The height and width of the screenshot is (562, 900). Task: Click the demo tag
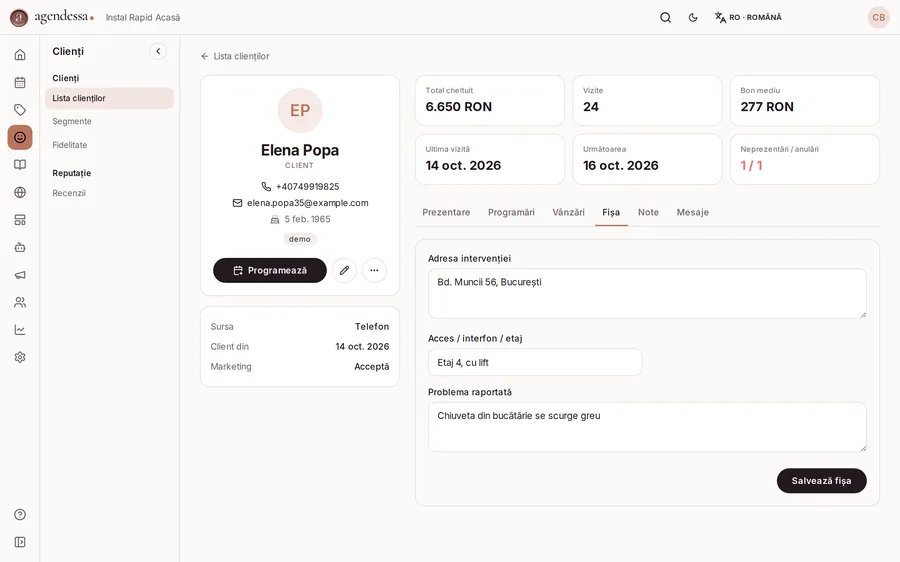(x=300, y=239)
